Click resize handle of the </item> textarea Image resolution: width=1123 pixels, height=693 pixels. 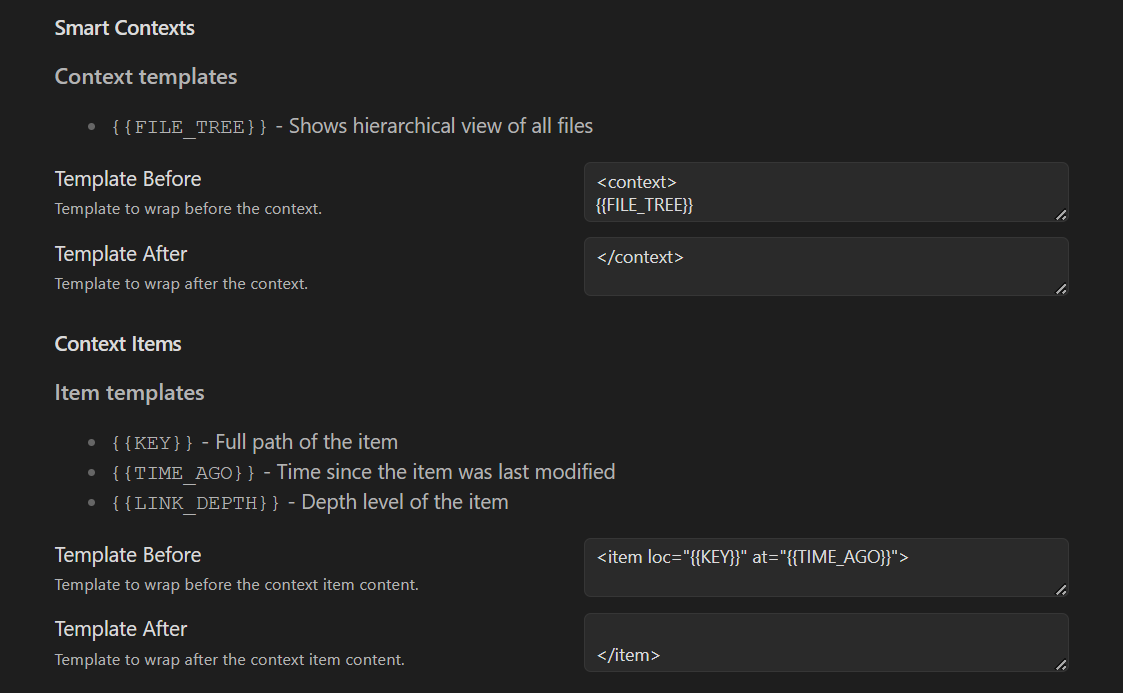(x=1061, y=664)
